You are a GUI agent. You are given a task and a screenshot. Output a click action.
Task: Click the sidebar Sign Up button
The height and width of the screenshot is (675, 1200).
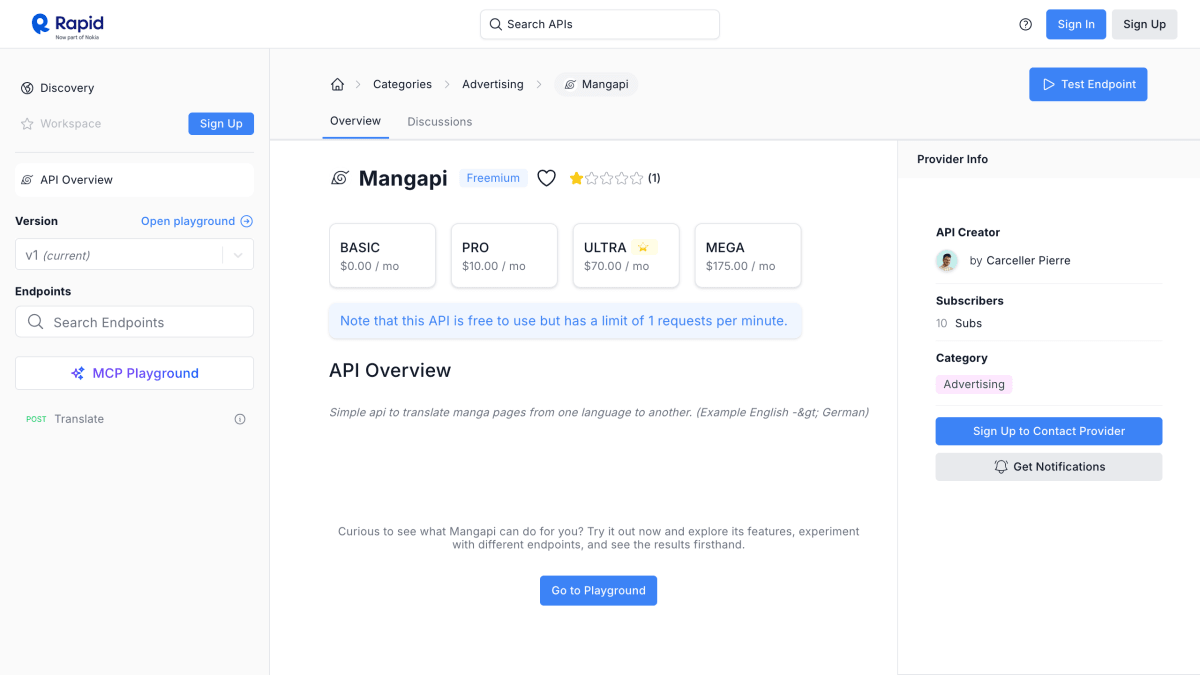click(x=221, y=124)
